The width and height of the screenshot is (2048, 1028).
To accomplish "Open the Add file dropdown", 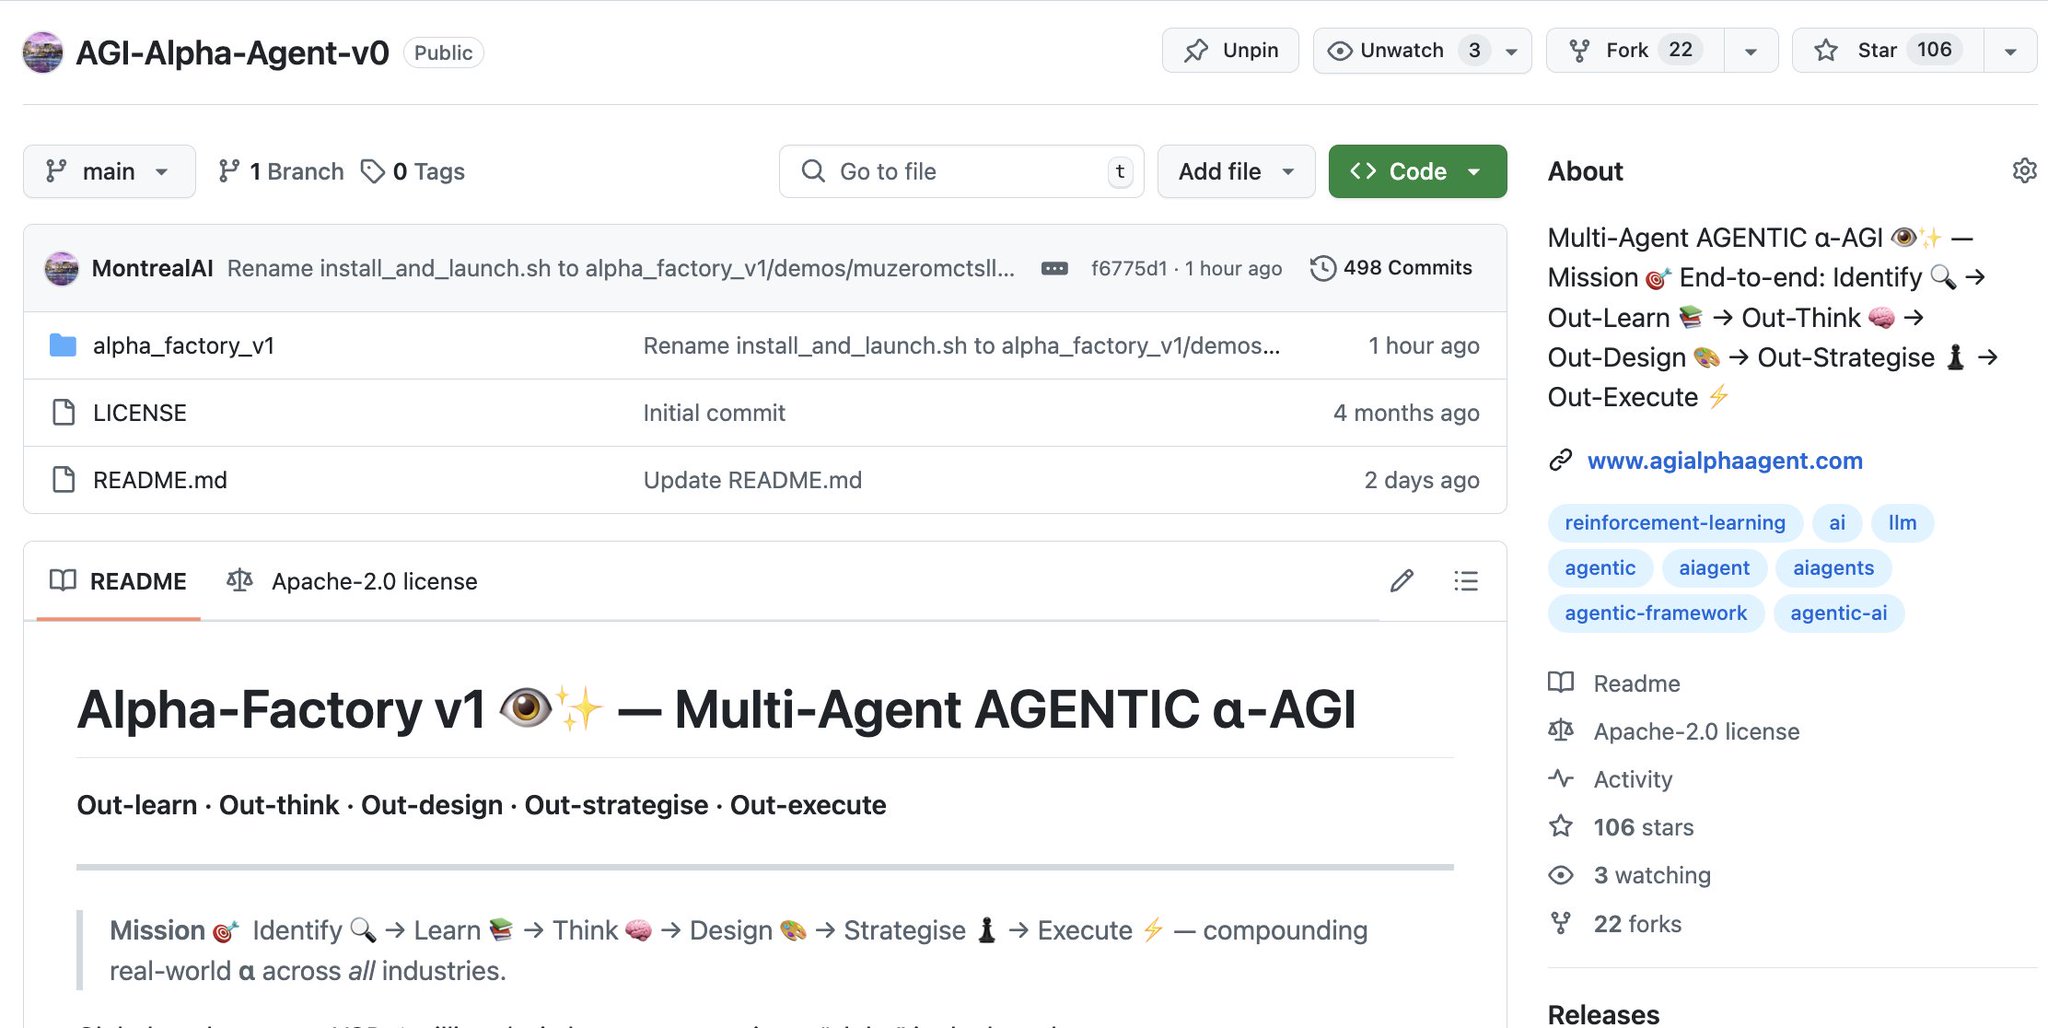I will [x=1236, y=171].
